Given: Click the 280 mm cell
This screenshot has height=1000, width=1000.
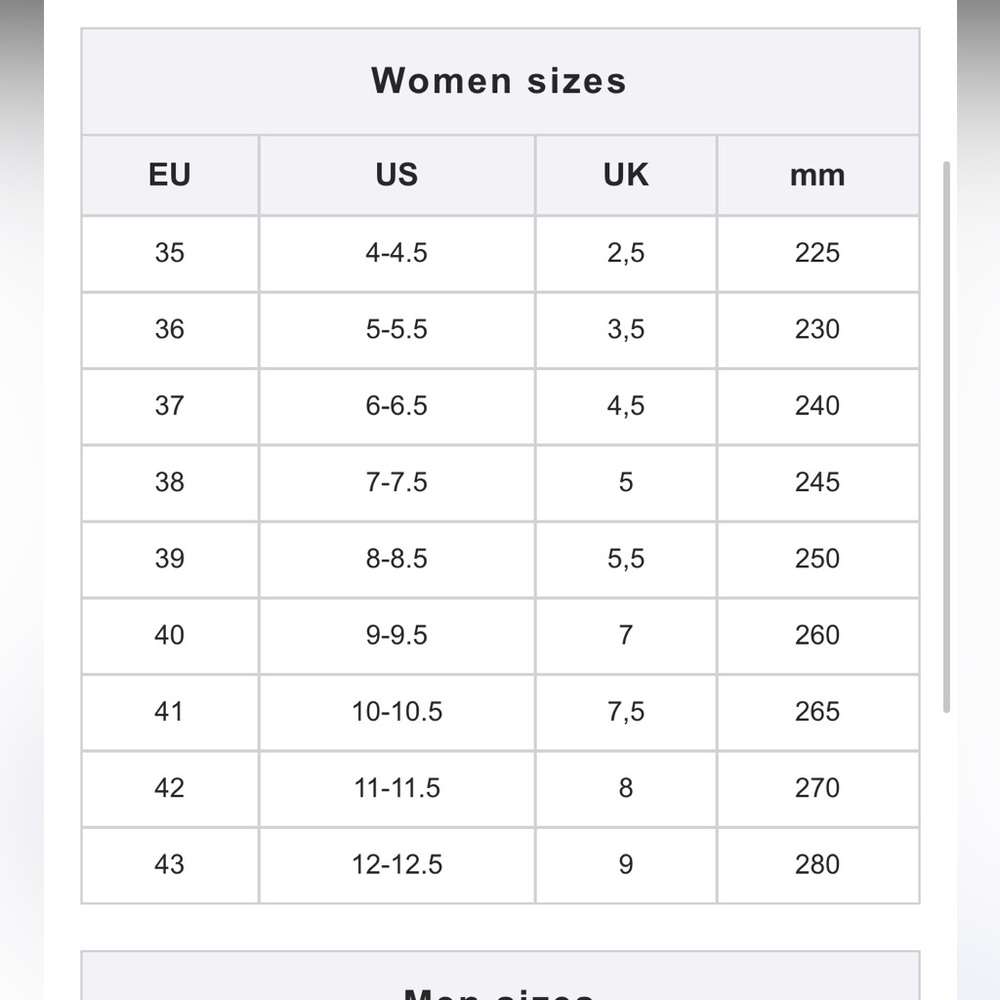Looking at the screenshot, I should (x=818, y=865).
